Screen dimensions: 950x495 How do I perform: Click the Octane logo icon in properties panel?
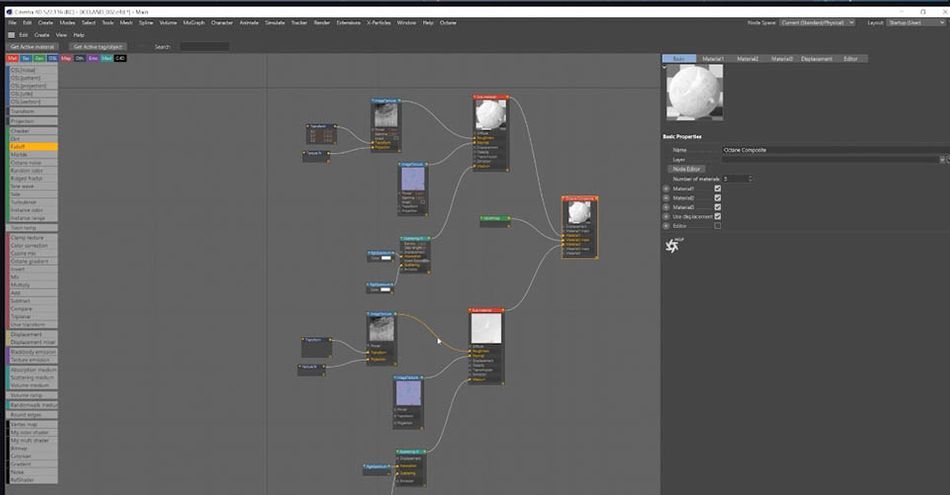[x=671, y=246]
